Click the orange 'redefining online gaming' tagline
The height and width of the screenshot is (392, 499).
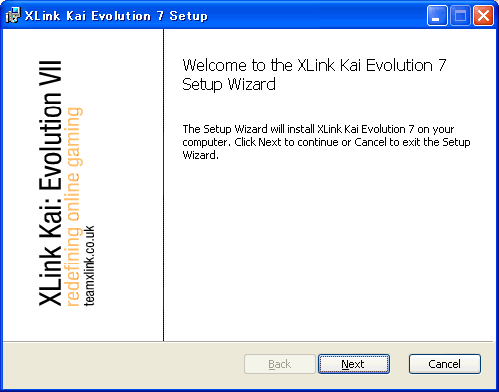(74, 206)
